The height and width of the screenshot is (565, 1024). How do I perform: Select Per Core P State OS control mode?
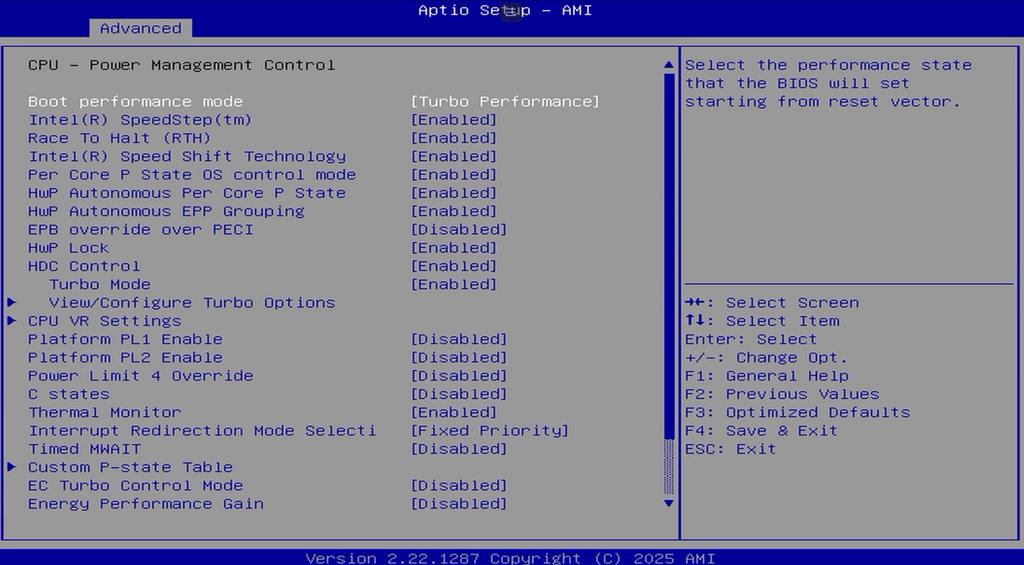point(192,174)
